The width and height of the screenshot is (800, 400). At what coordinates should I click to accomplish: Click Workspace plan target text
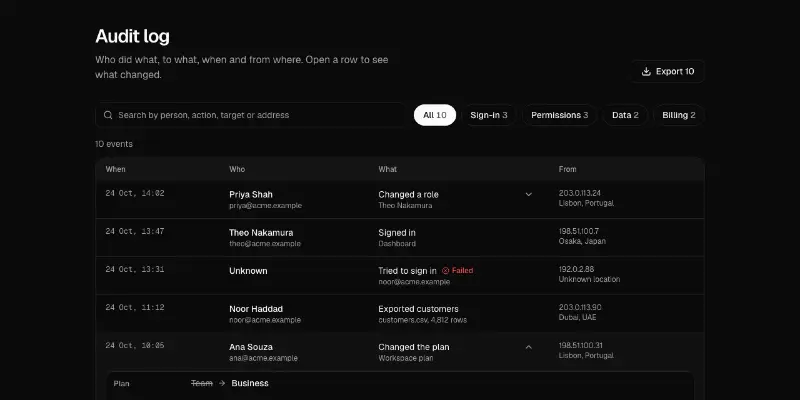click(x=406, y=358)
